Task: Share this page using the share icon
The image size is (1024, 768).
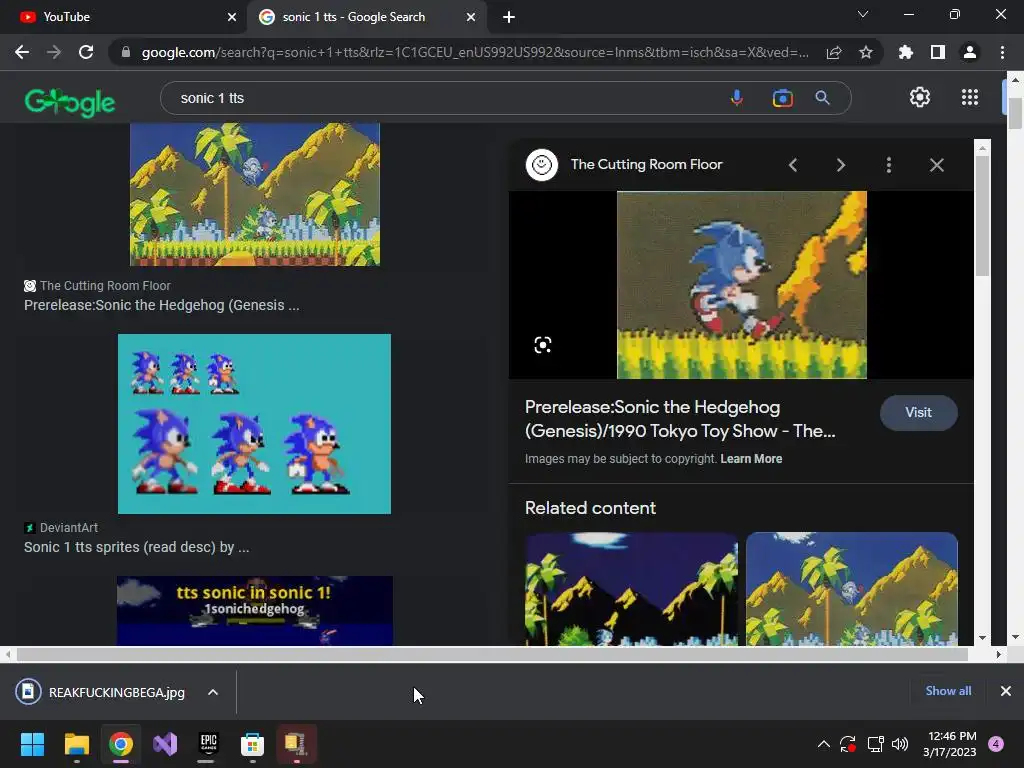Action: (x=834, y=52)
